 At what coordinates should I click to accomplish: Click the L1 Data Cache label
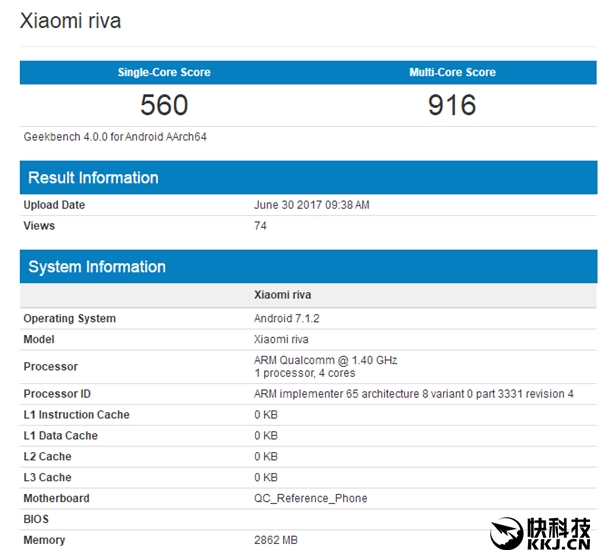60,436
